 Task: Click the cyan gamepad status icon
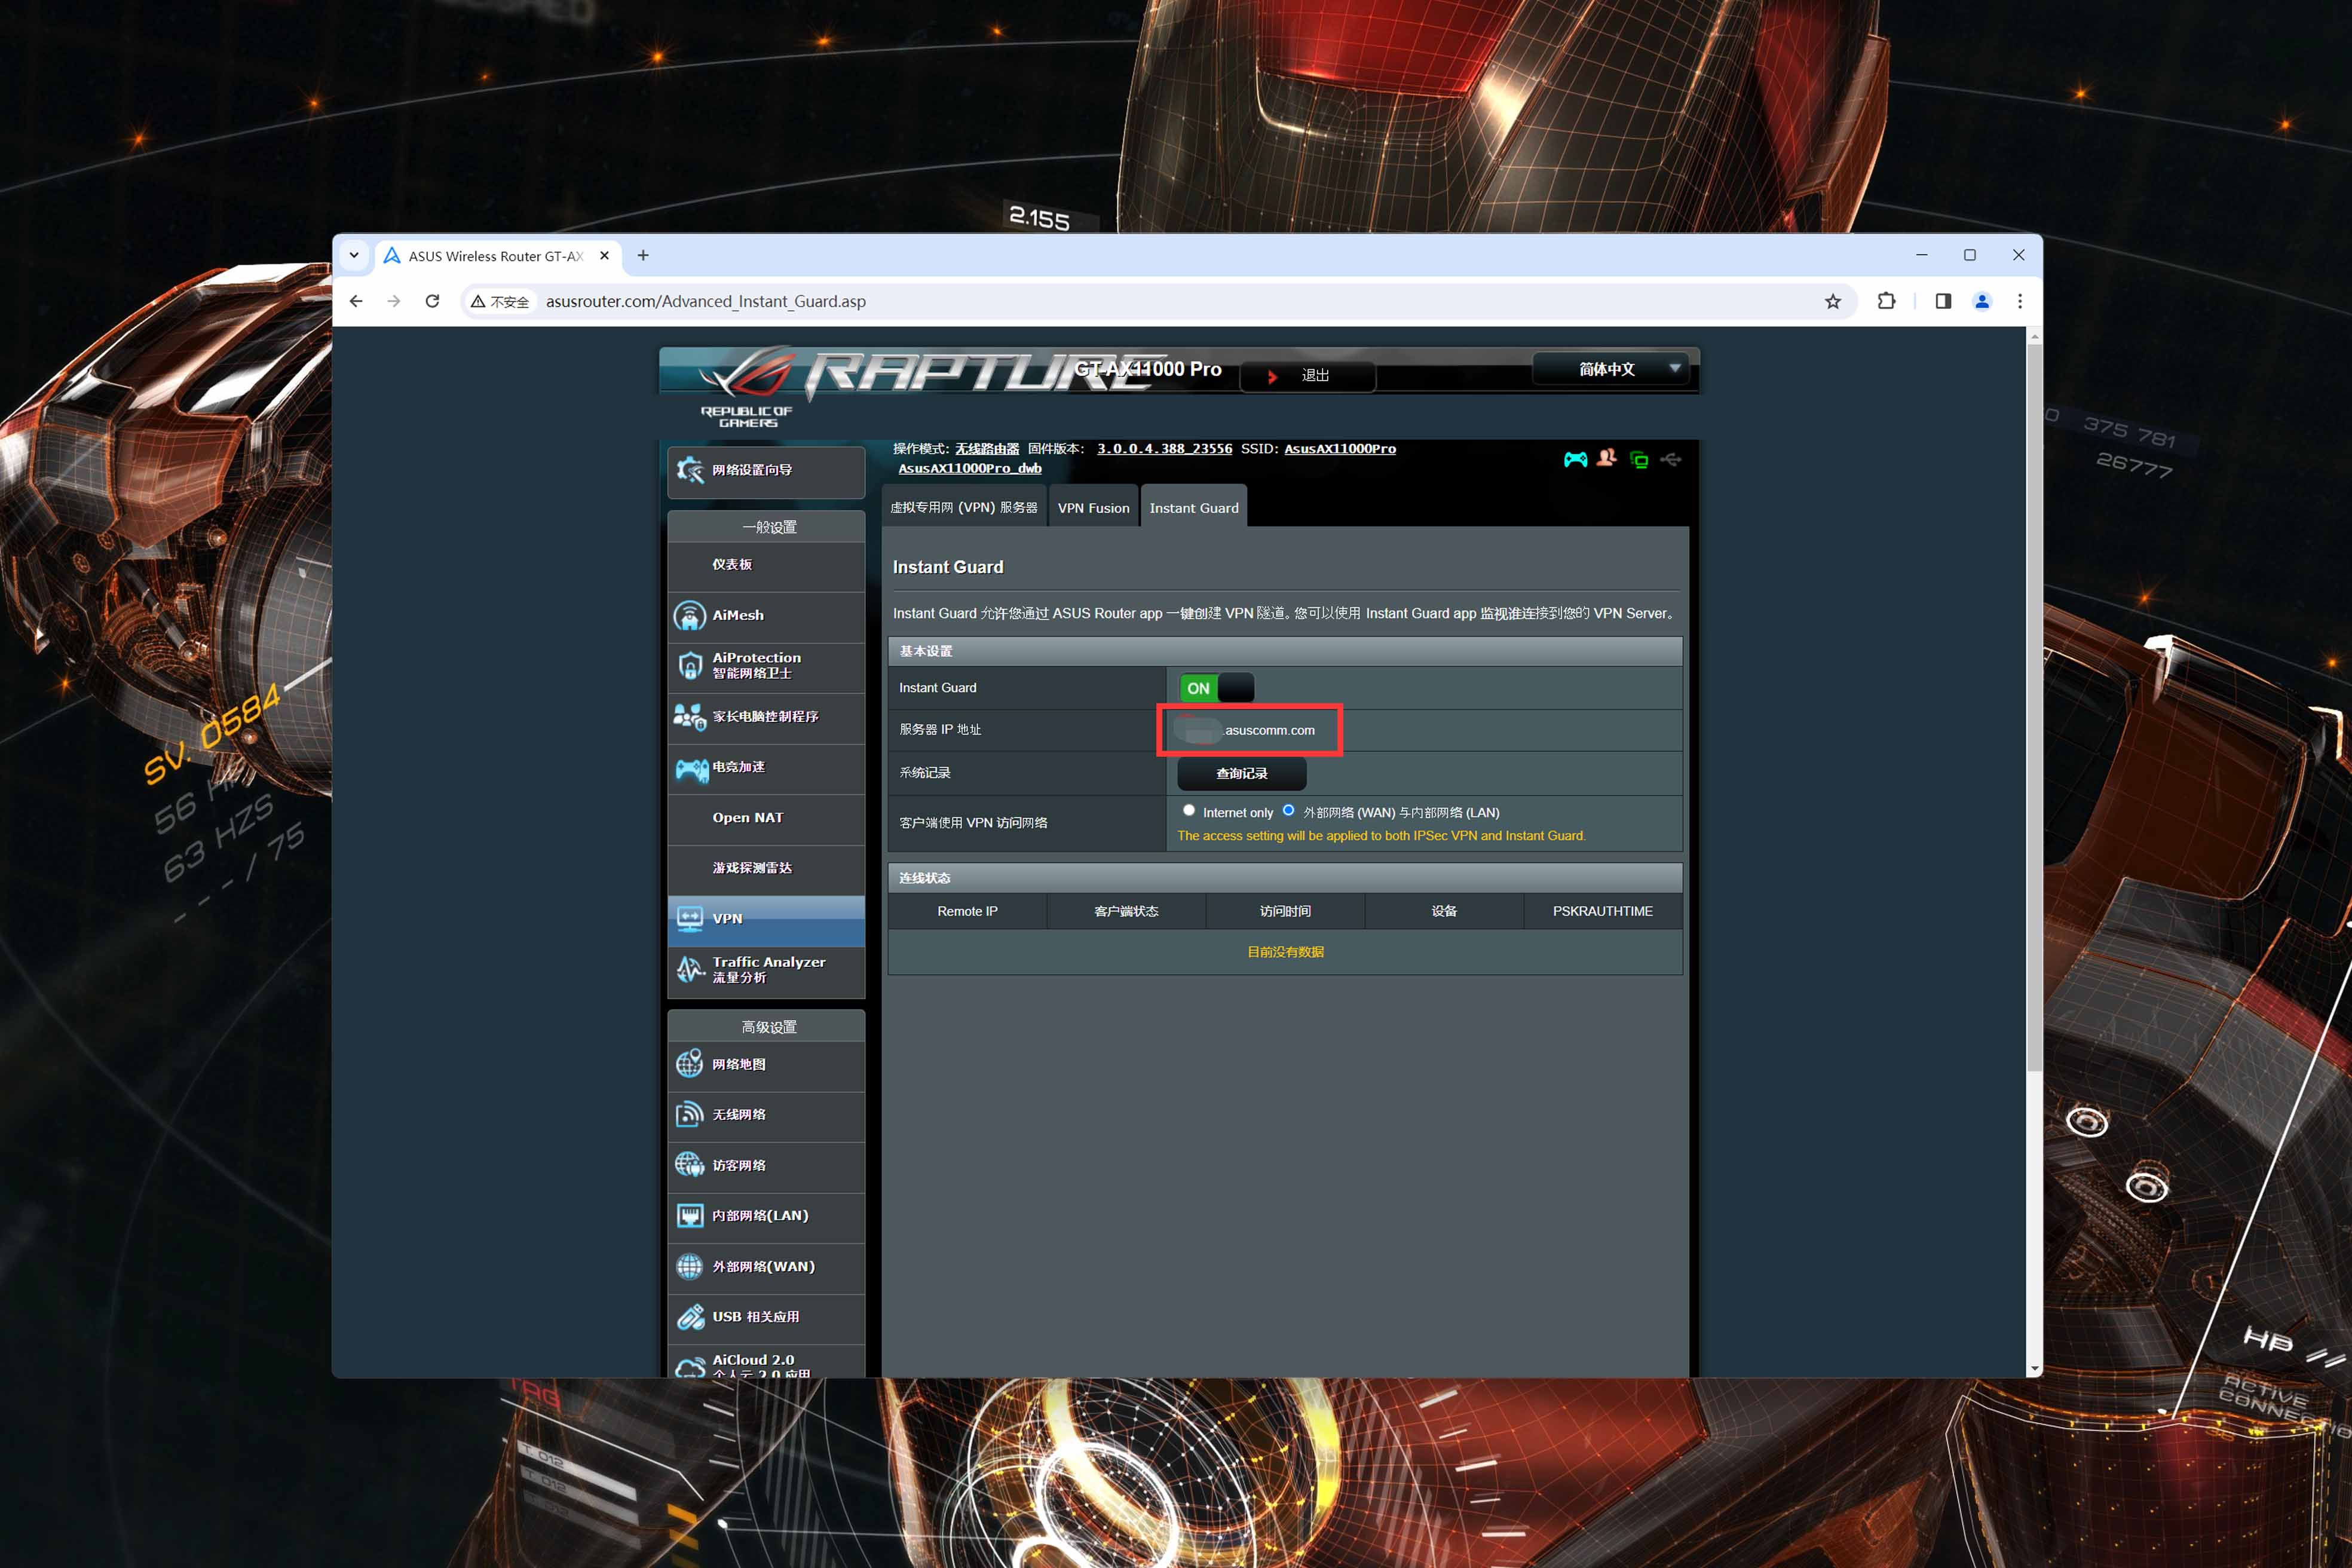[1575, 459]
